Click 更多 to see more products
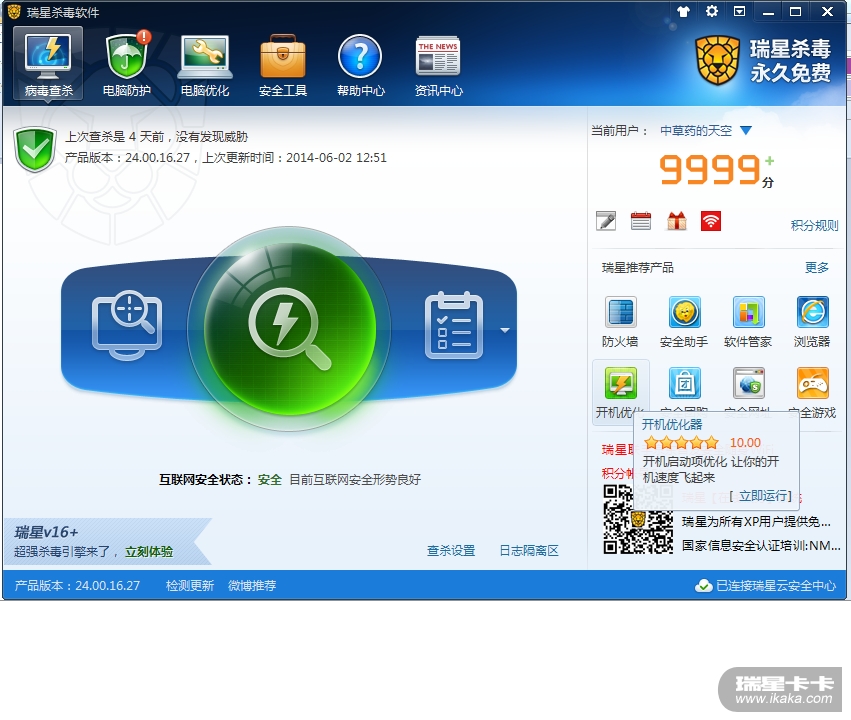 click(x=817, y=267)
